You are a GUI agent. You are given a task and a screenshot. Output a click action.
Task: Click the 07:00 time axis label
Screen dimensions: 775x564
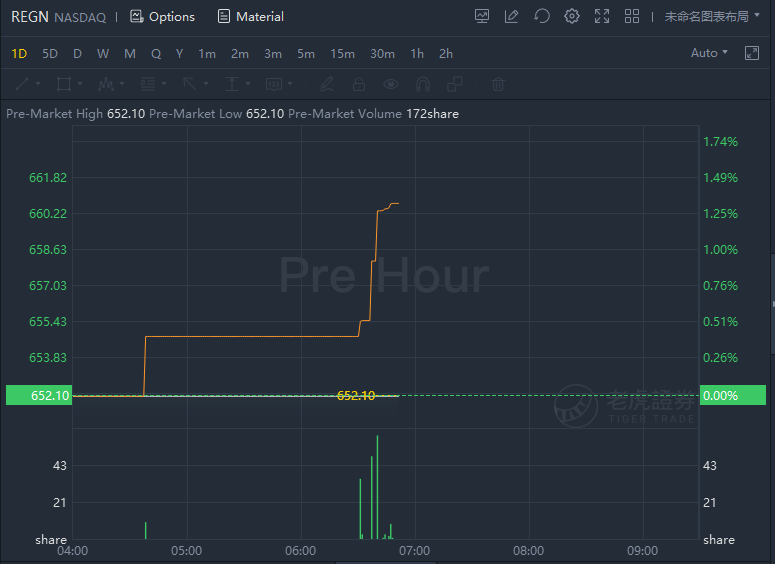[x=415, y=551]
